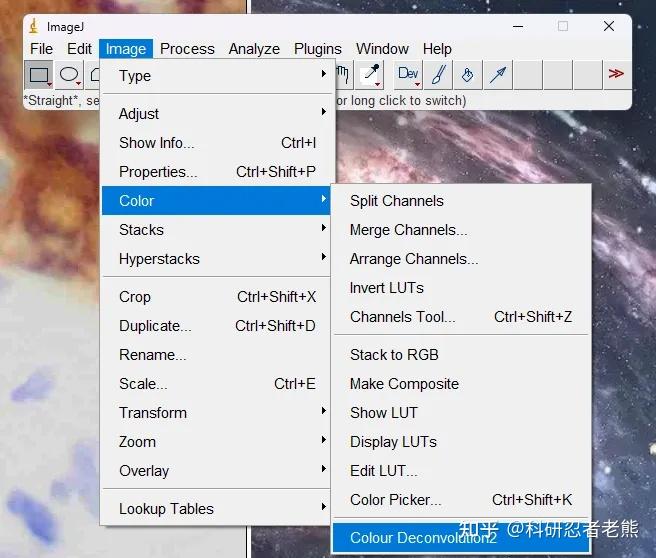Choose Duplicate... menu item
The height and width of the screenshot is (558, 656).
216,325
